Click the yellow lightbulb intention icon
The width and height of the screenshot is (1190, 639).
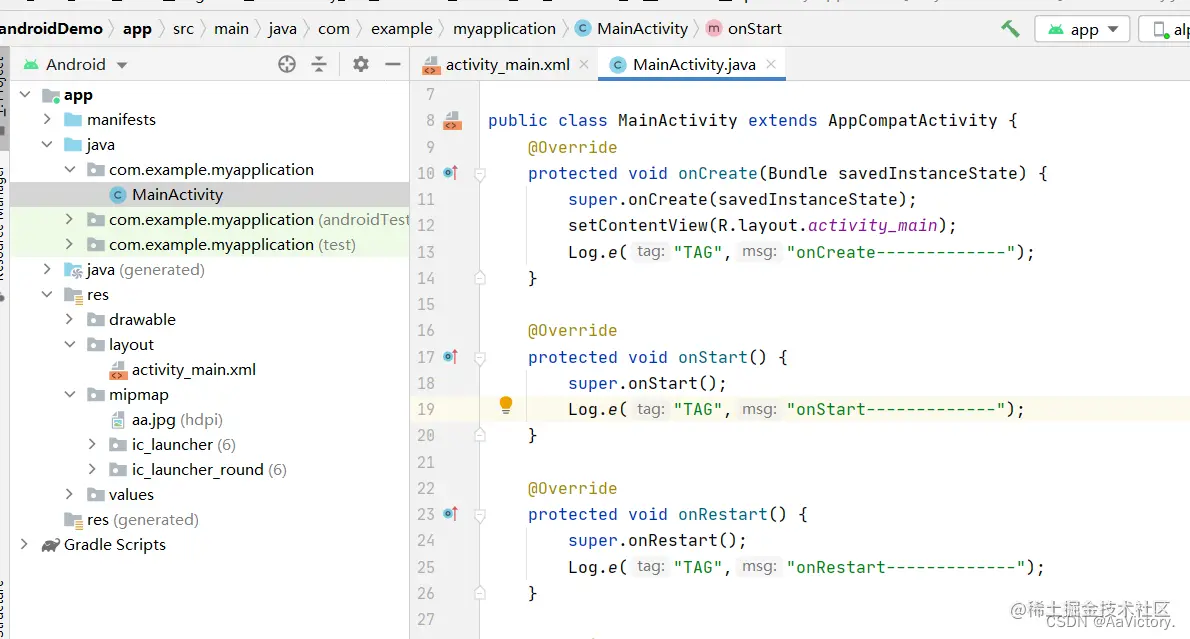(506, 405)
